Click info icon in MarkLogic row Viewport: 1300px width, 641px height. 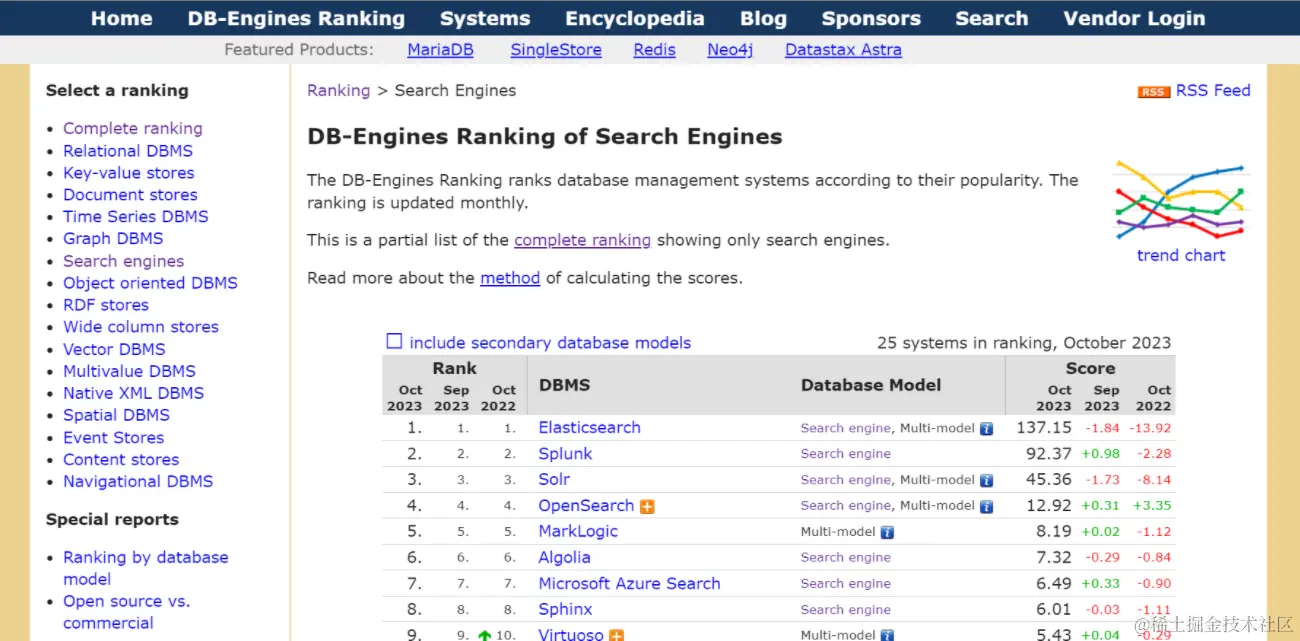click(x=887, y=532)
